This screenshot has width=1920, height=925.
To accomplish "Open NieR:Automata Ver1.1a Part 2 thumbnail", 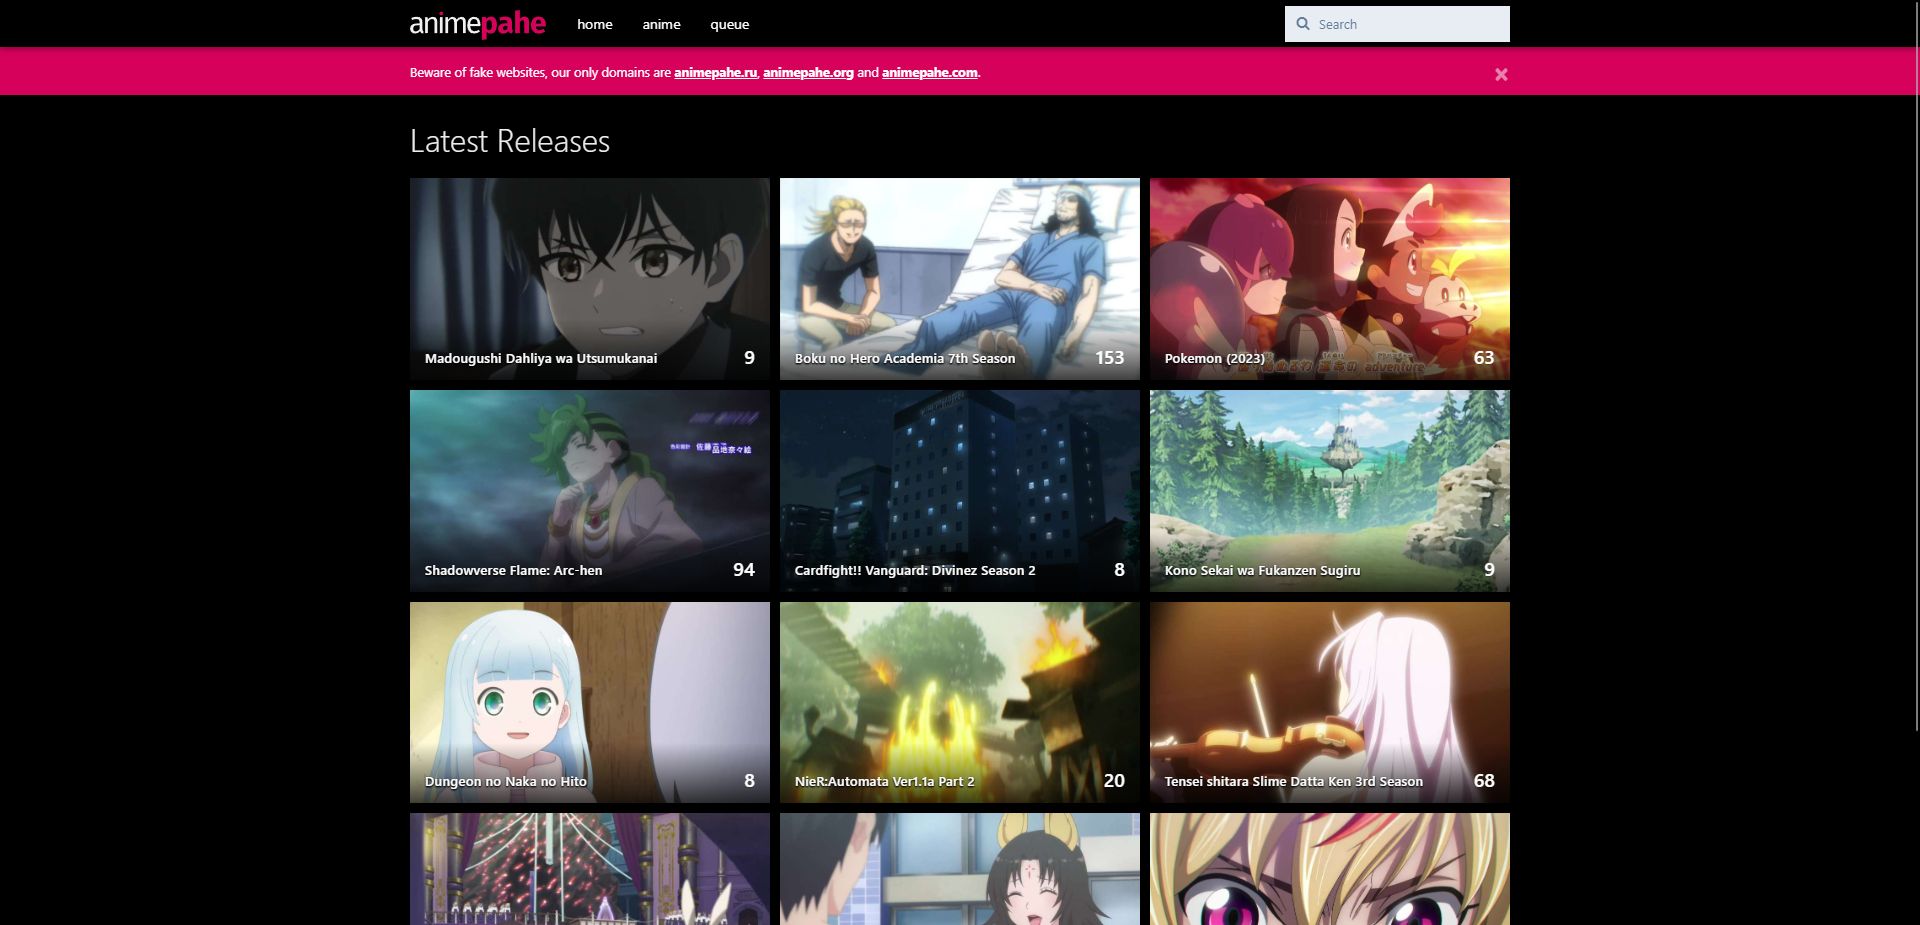I will pos(960,702).
